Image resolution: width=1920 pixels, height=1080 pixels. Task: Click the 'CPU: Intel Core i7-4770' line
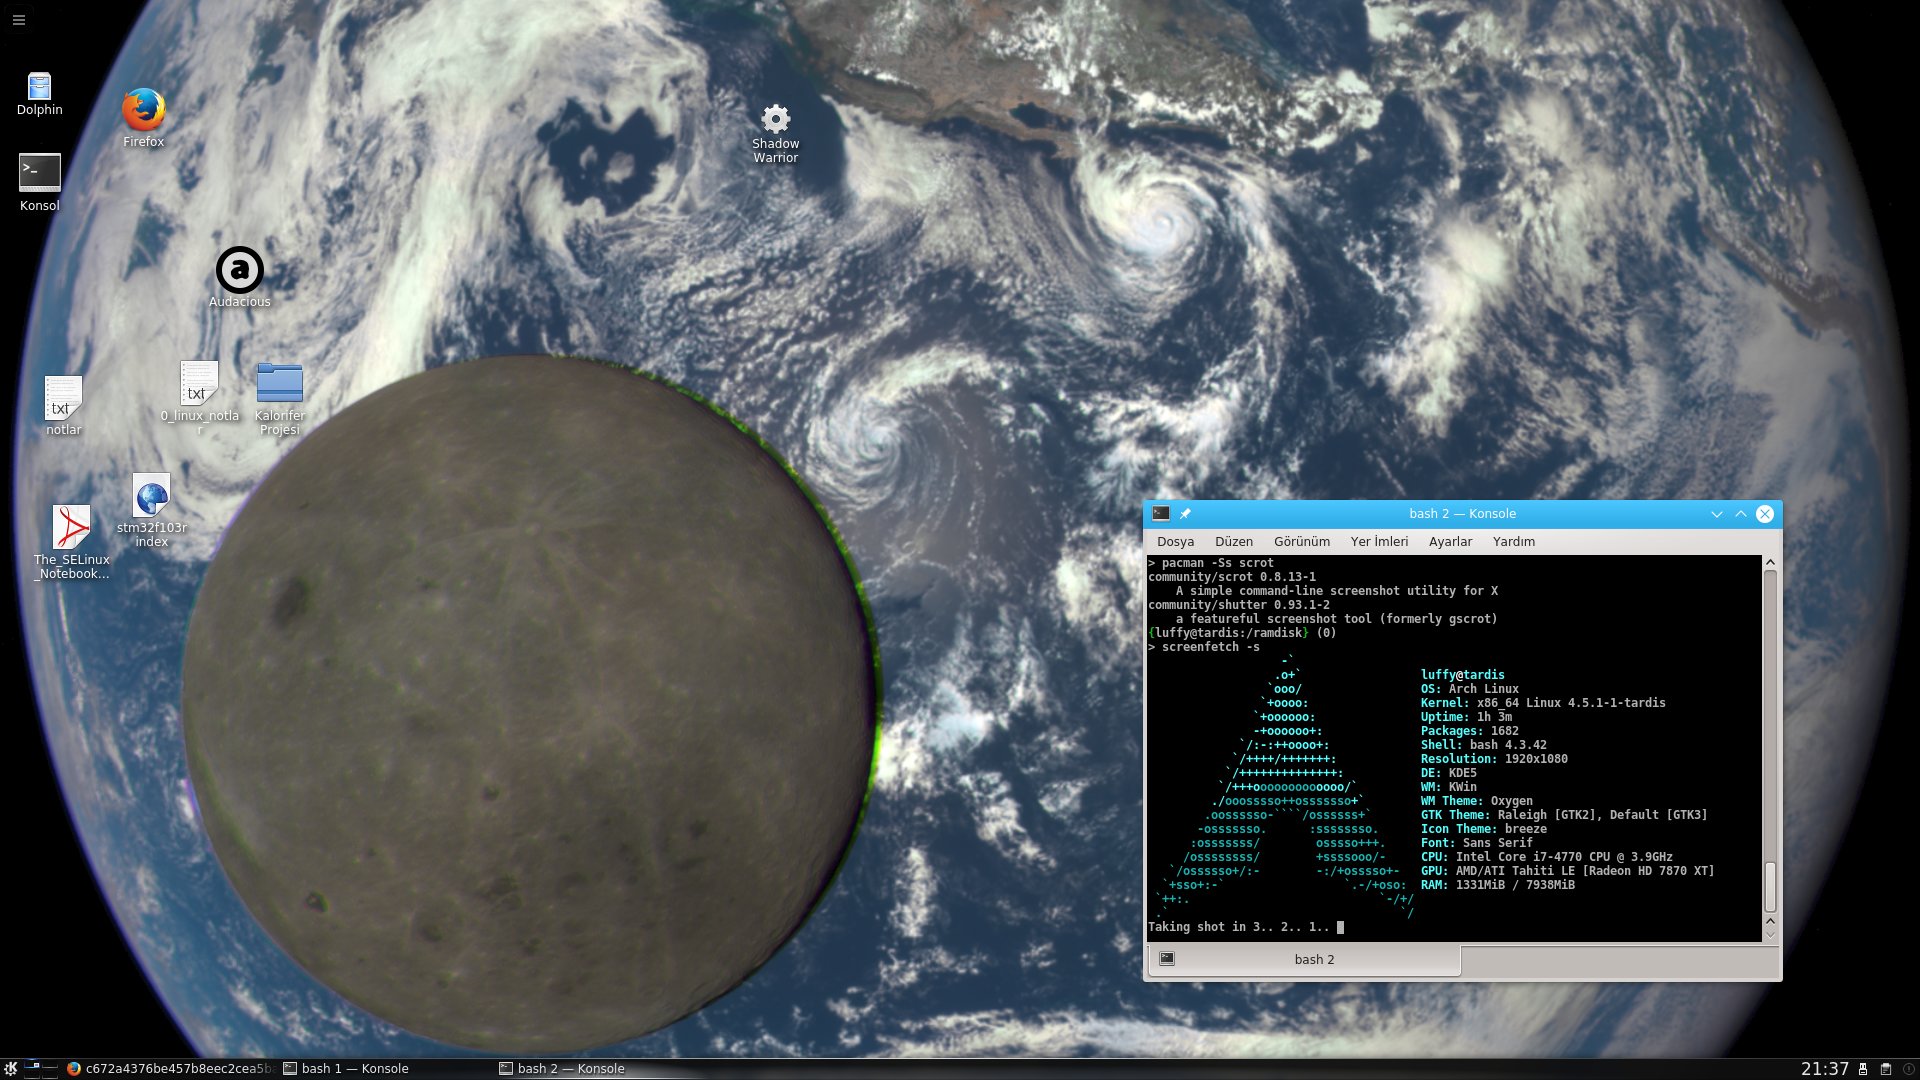click(1546, 857)
